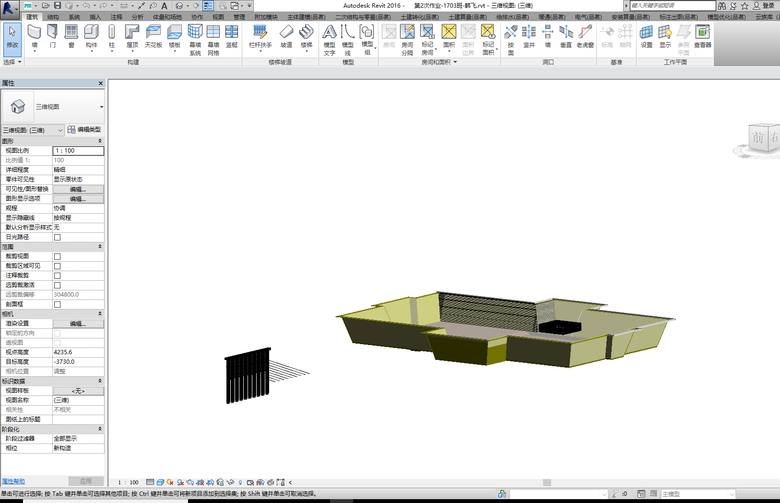Switch to the 插入 ribbon tab

point(94,17)
